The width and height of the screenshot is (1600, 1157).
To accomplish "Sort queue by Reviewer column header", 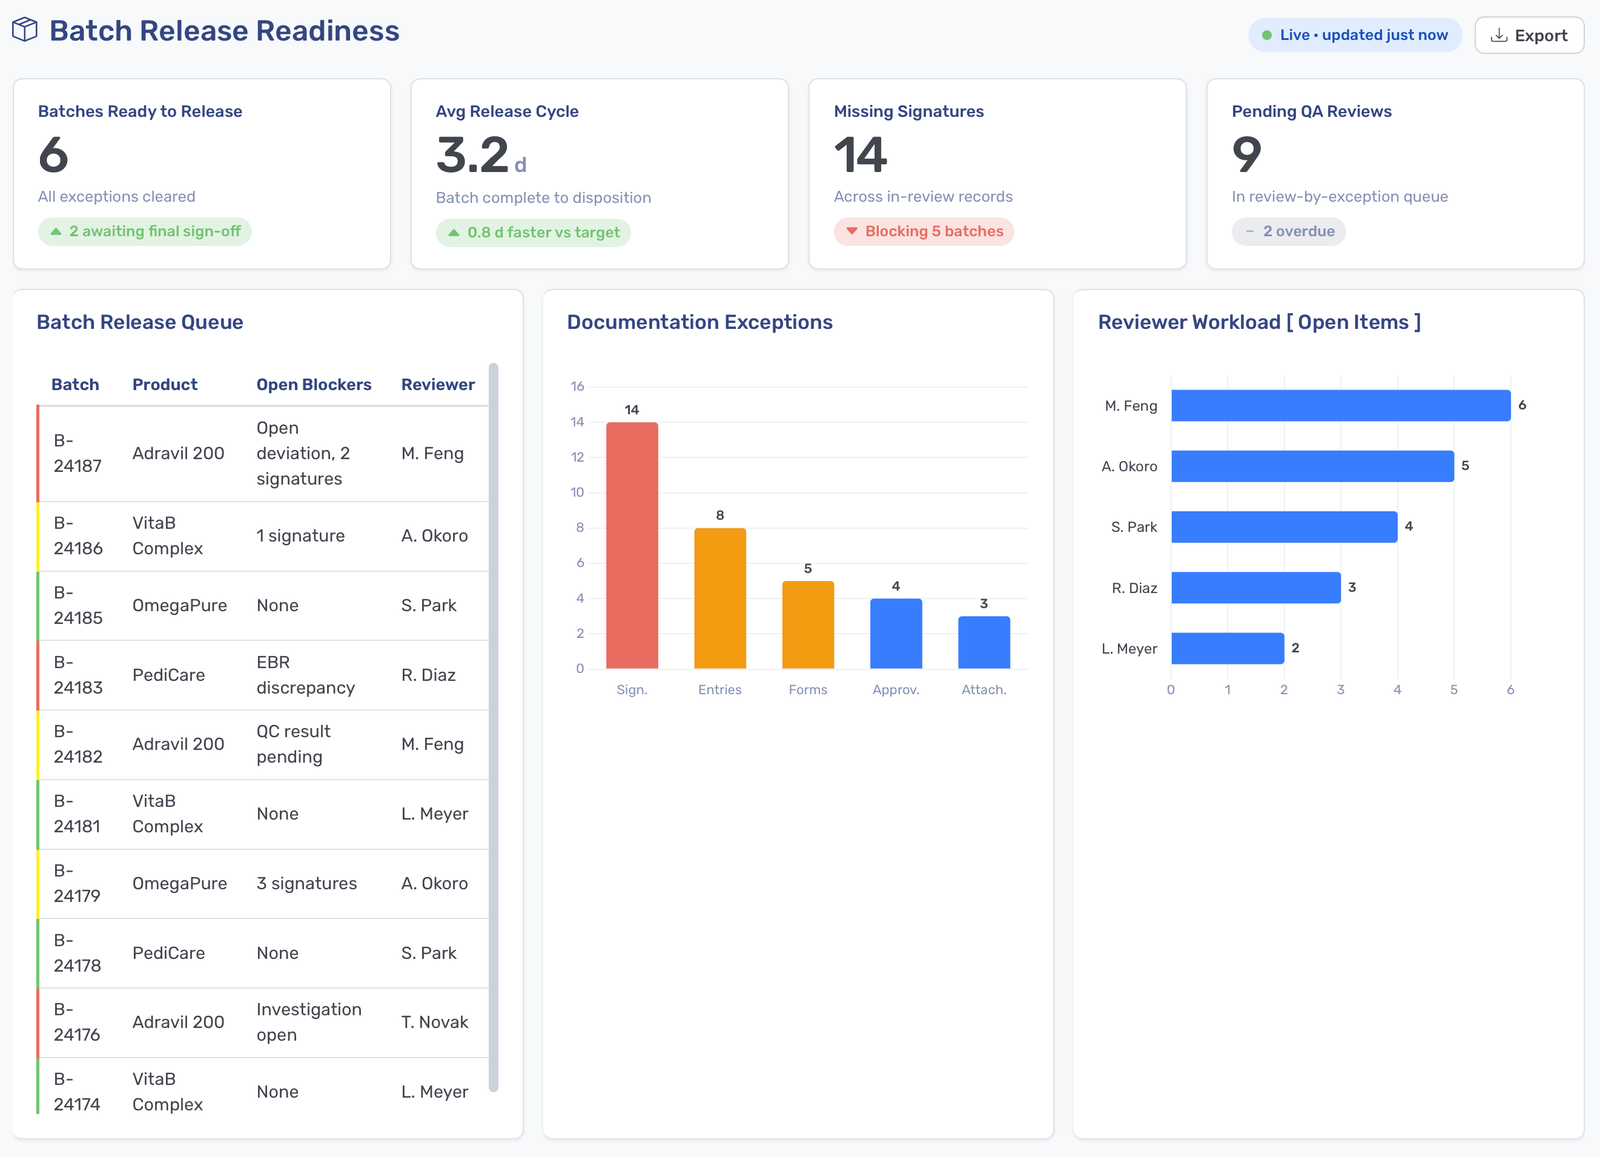I will point(438,384).
